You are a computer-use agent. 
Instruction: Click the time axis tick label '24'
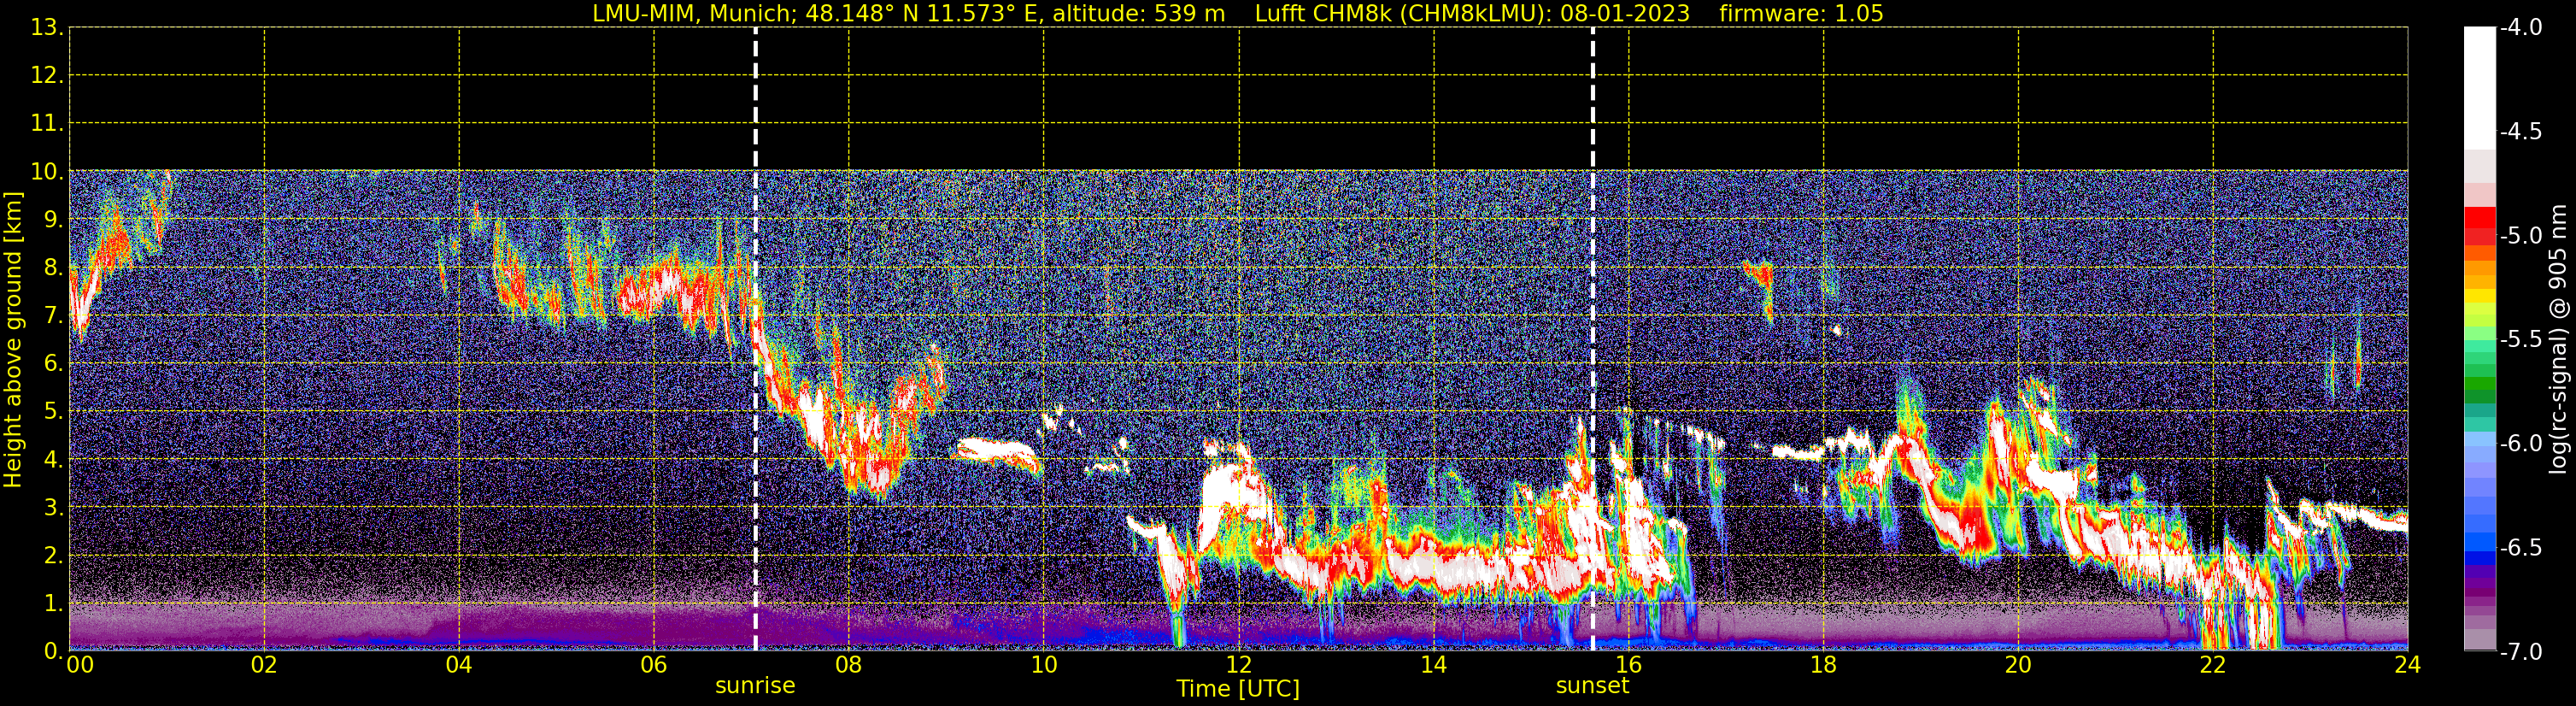[x=2408, y=665]
